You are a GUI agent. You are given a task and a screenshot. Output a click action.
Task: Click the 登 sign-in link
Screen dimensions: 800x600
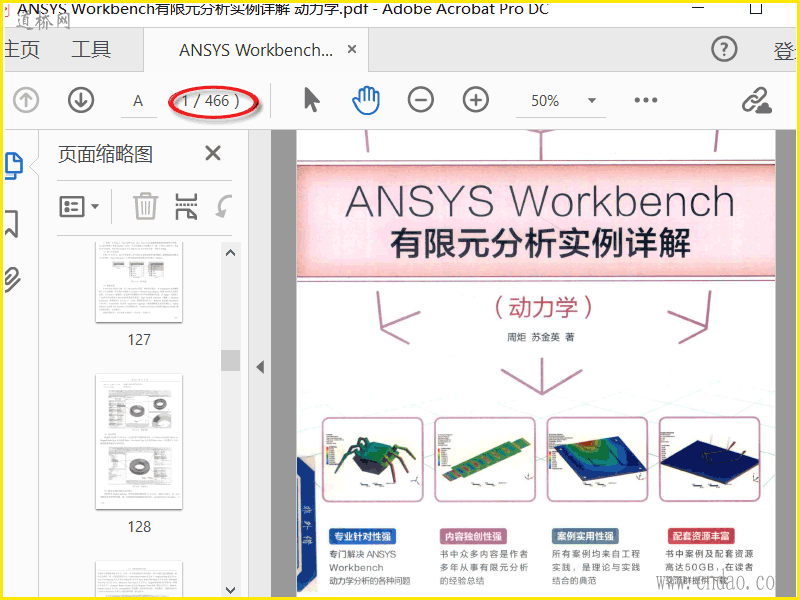click(785, 51)
